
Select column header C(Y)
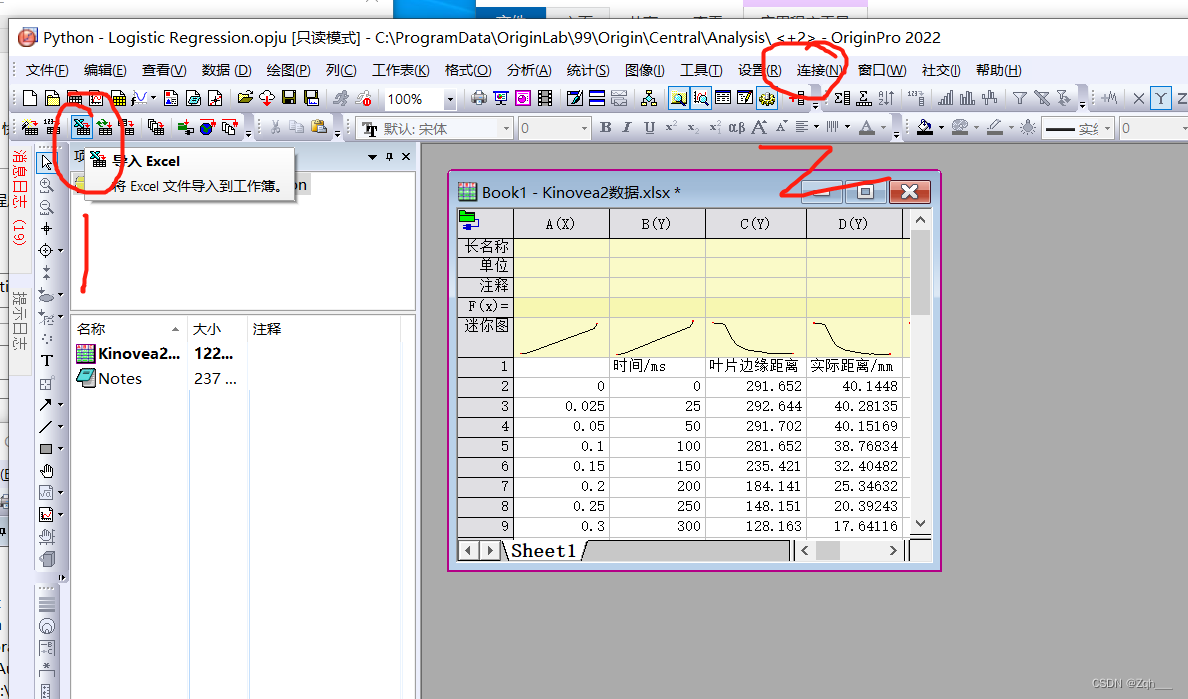(x=755, y=223)
